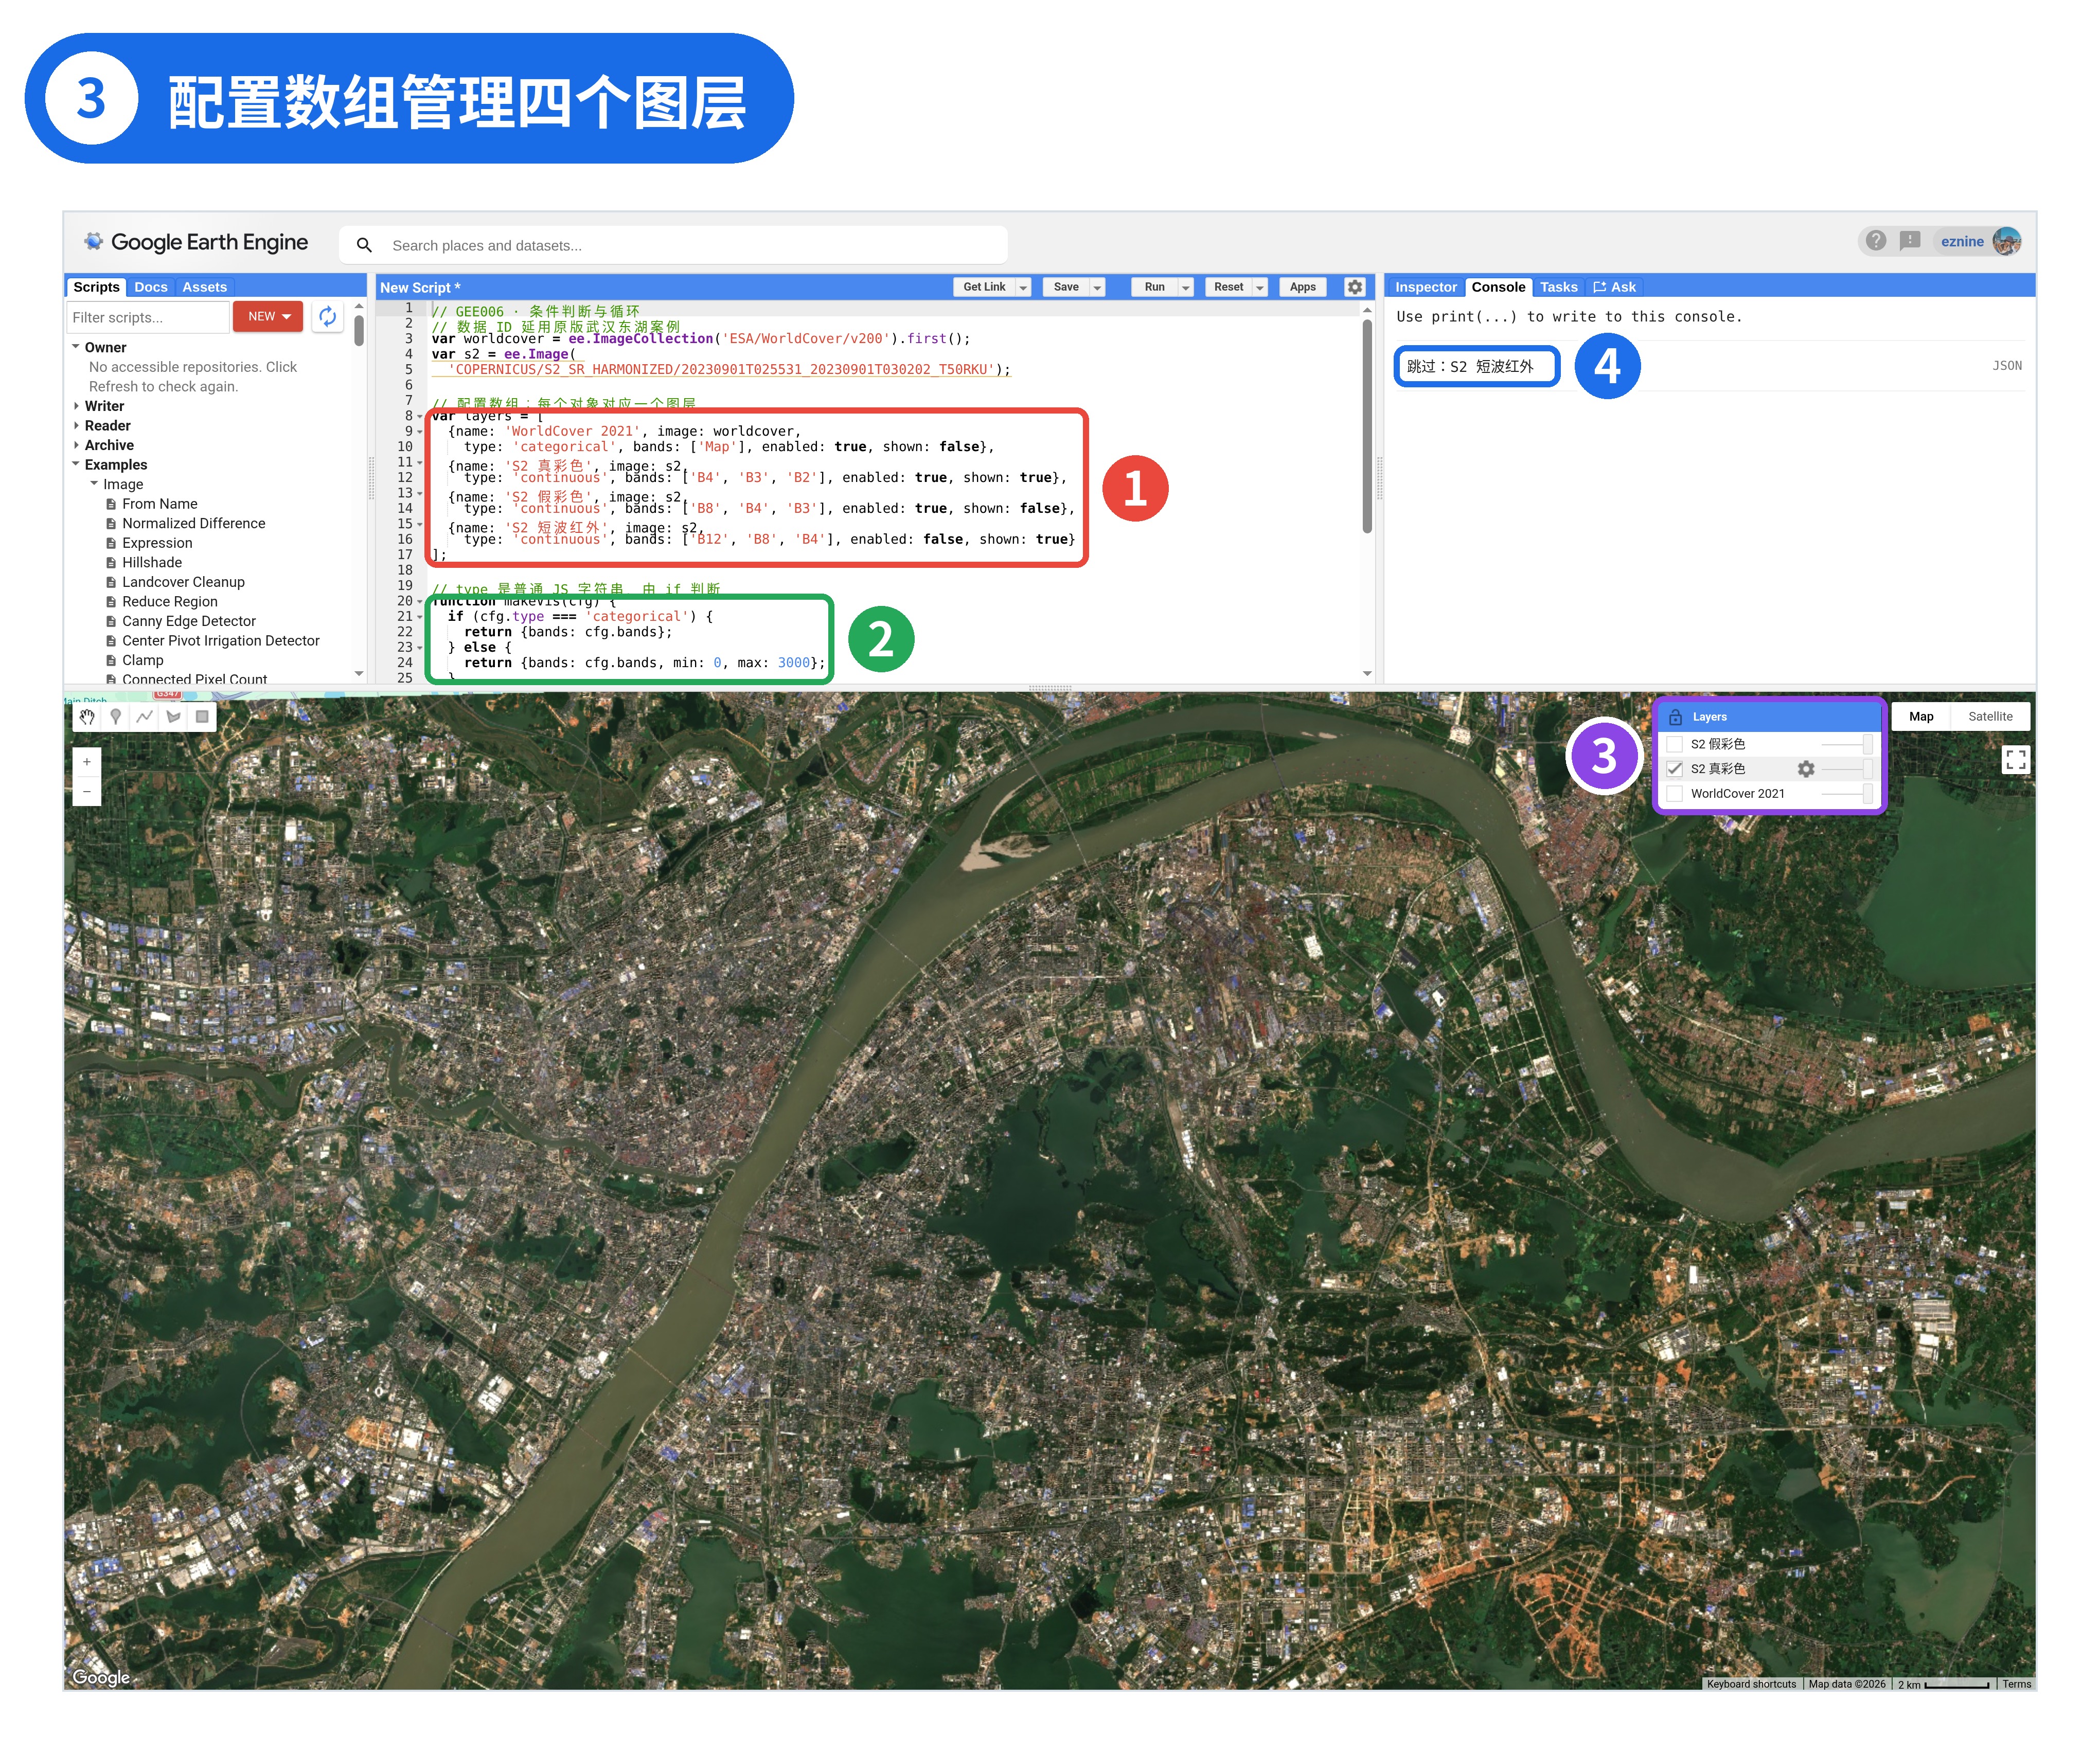The width and height of the screenshot is (2100, 1754).
Task: Select the pan hand map tool
Action: click(x=87, y=716)
